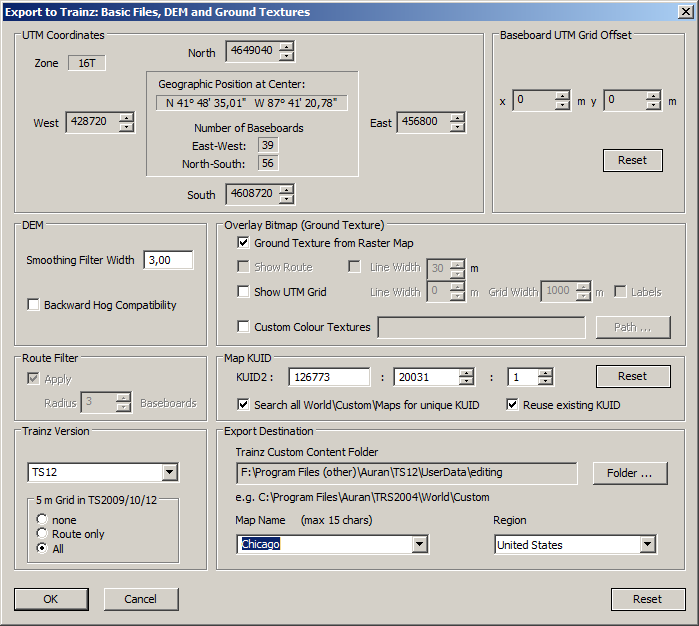
Task: Enable Backward Hog Compatibility
Action: coord(34,305)
